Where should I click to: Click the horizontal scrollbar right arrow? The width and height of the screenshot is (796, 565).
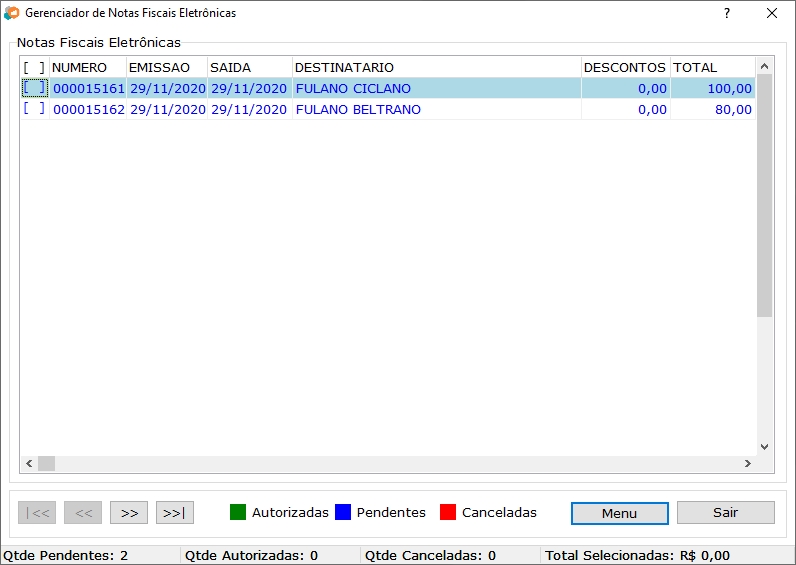[746, 464]
